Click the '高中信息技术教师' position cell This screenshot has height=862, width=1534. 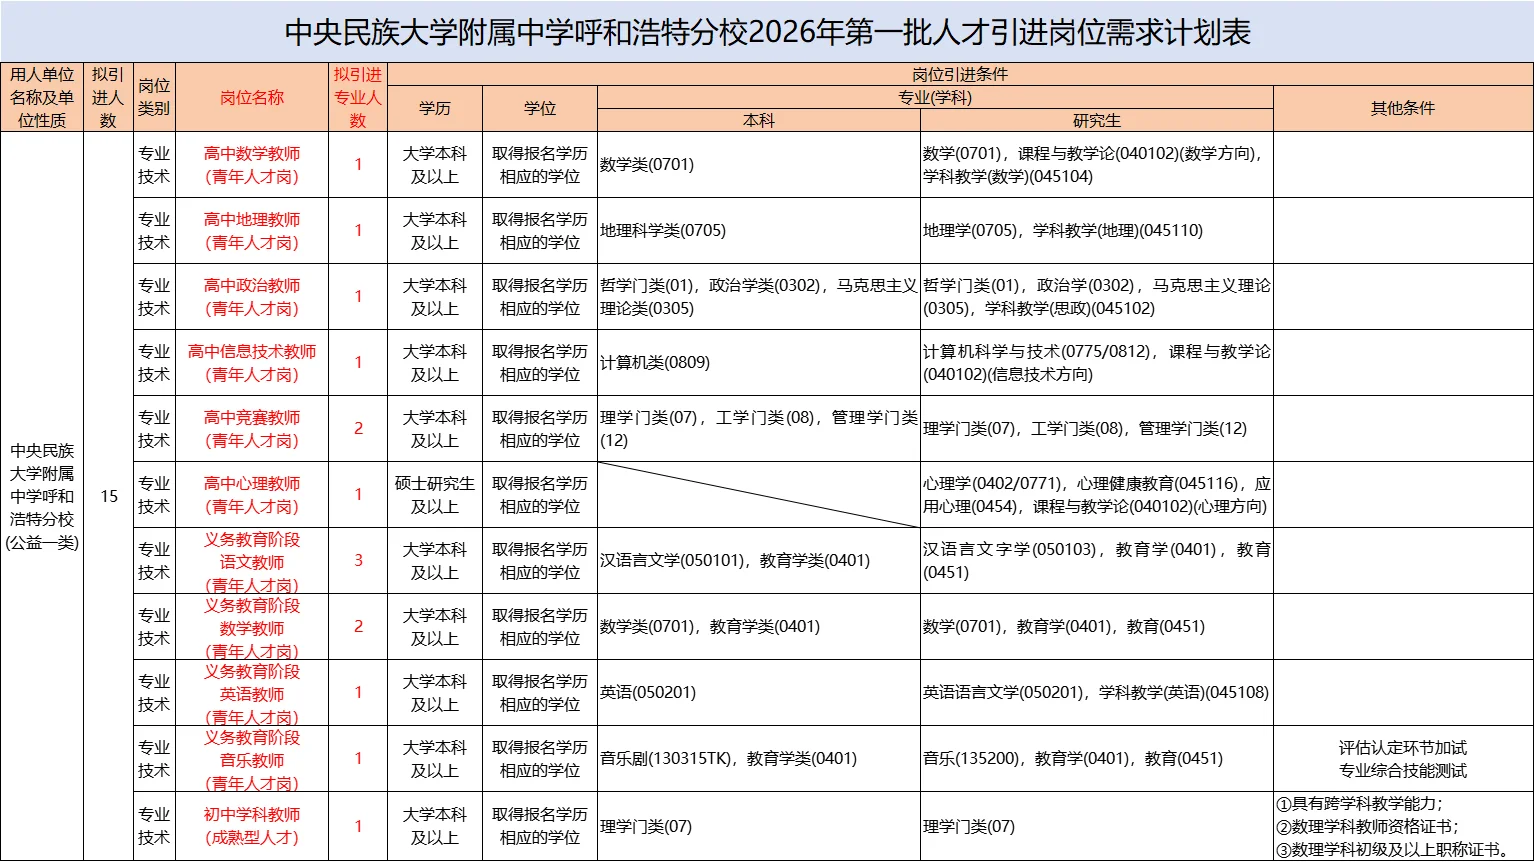coord(252,363)
